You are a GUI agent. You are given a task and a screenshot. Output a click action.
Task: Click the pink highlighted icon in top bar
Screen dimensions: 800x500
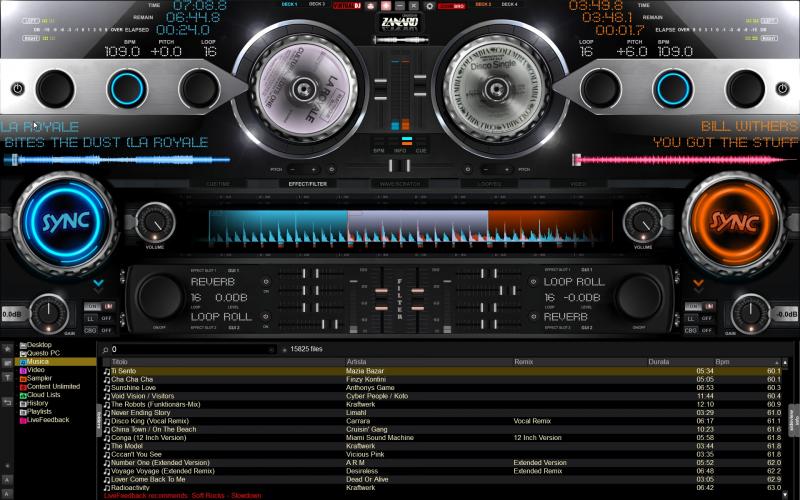coord(385,6)
